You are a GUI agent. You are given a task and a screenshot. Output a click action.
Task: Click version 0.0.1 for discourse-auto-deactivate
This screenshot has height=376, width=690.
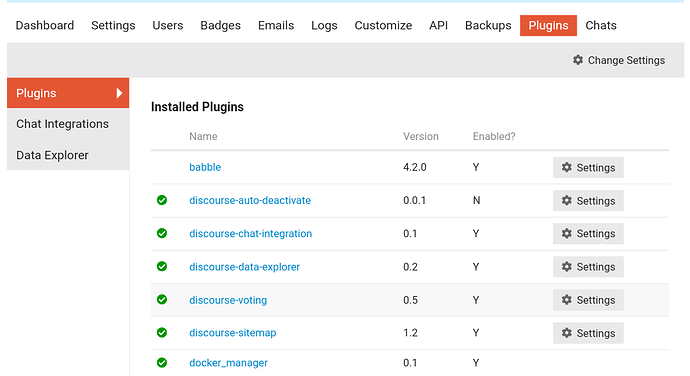click(415, 200)
